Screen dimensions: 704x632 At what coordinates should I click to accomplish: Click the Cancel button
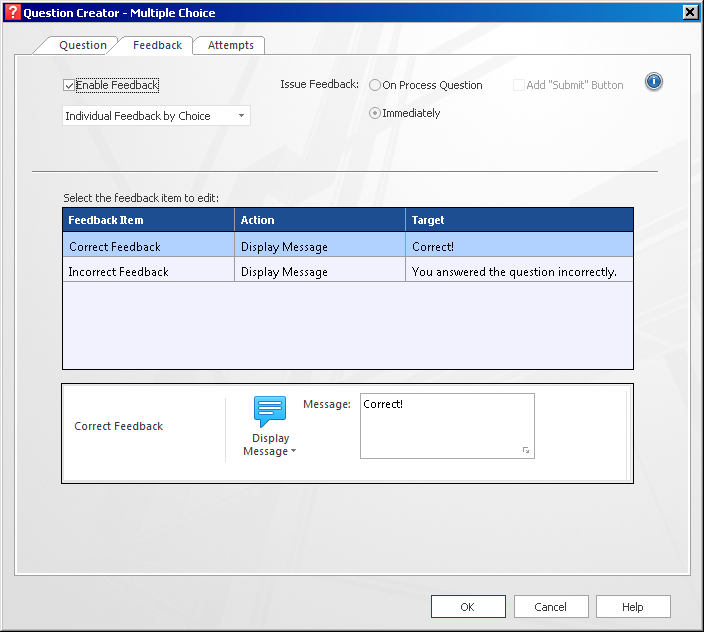coord(551,607)
